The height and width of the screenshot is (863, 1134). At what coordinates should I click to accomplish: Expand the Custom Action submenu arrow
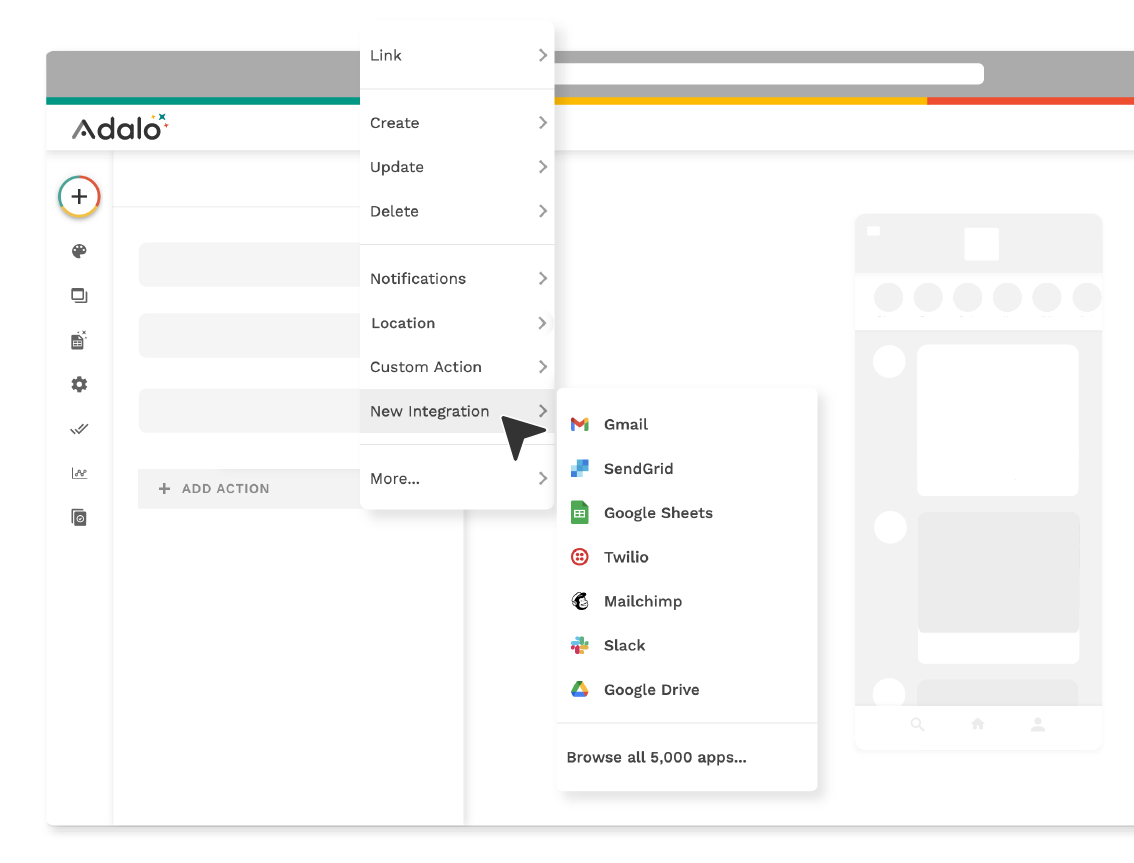click(542, 367)
